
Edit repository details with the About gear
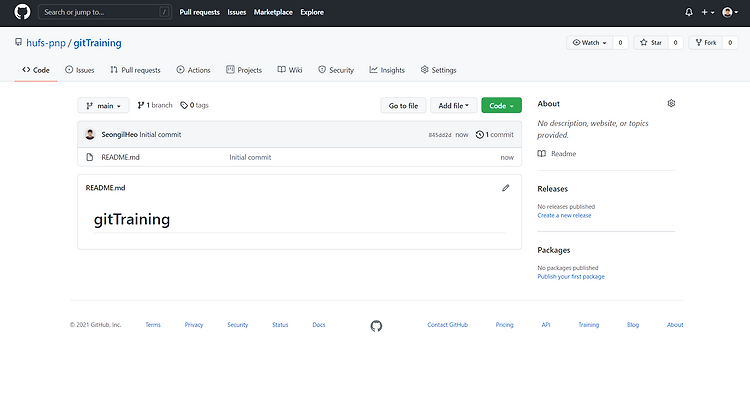[671, 103]
